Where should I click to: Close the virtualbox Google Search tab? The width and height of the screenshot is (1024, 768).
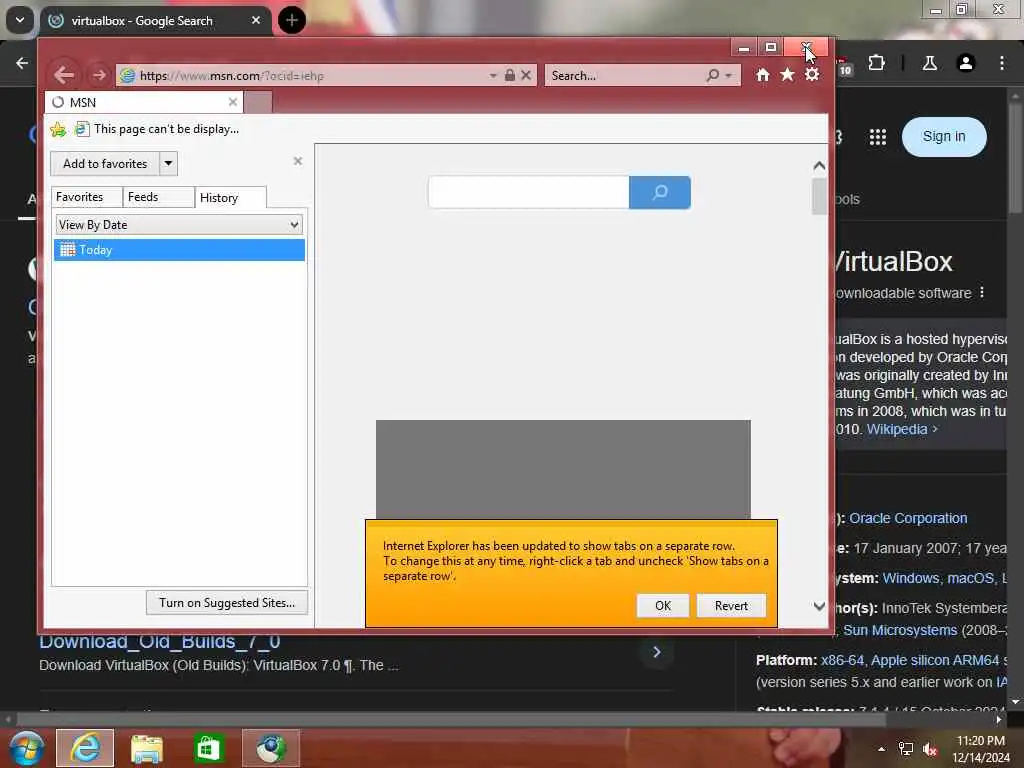tap(256, 20)
